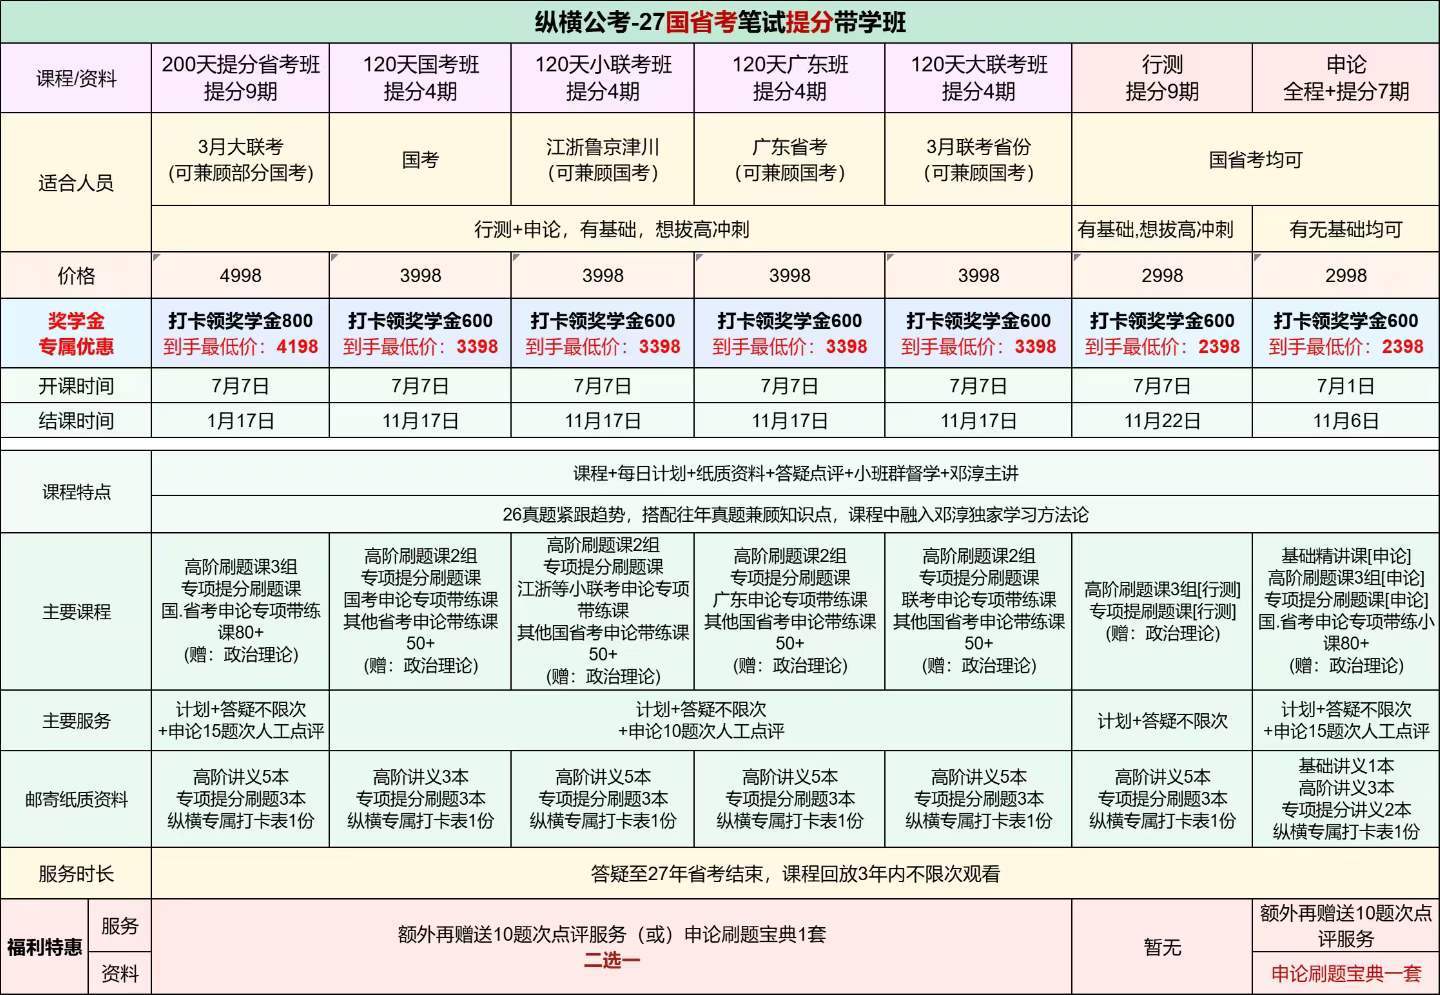Screen dimensions: 1440x995
Task: Click main course cell with 联考申论专项带练课
Action: 978,611
